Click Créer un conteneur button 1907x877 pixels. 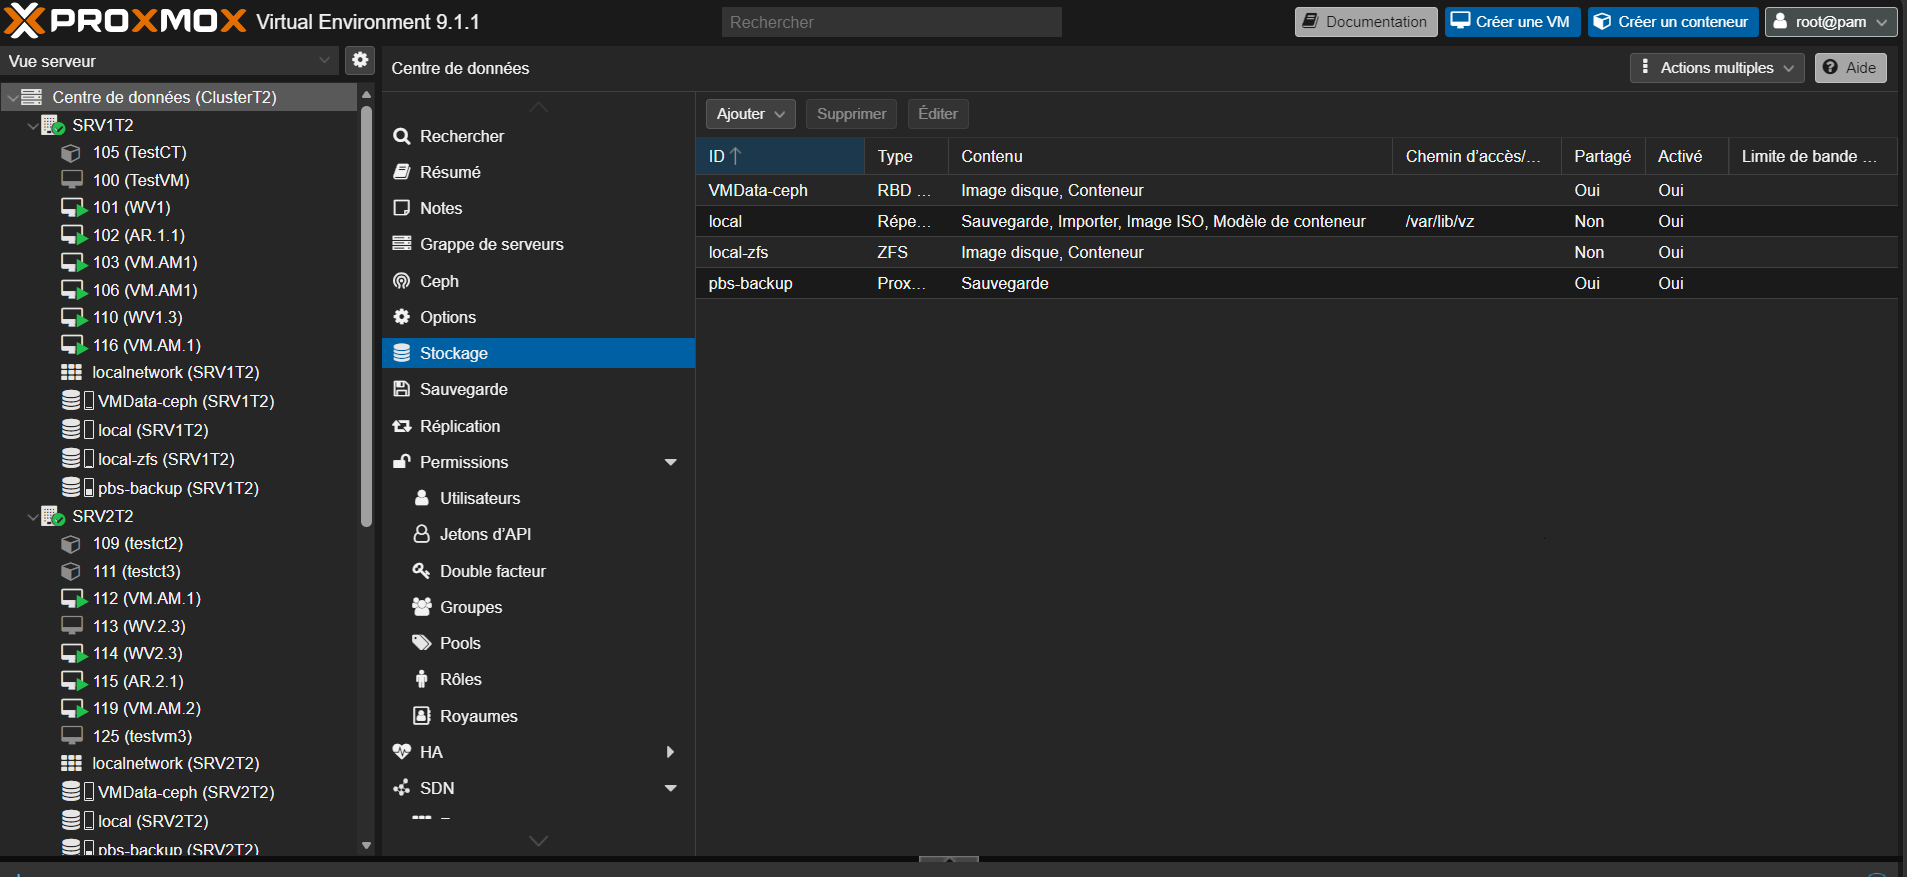click(1672, 21)
